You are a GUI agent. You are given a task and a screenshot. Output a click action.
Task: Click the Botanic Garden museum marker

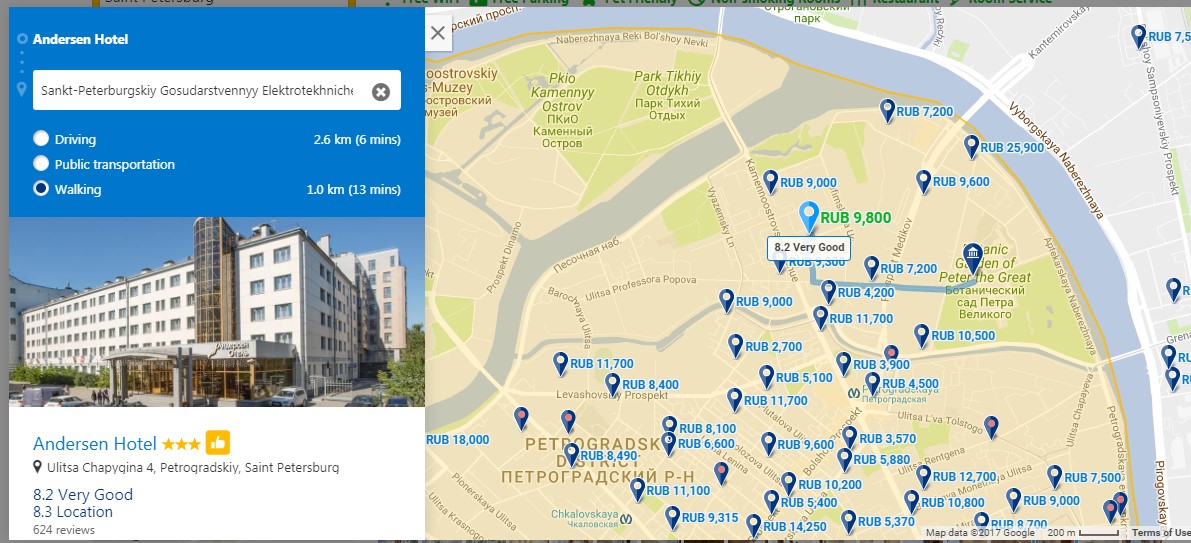[x=972, y=257]
